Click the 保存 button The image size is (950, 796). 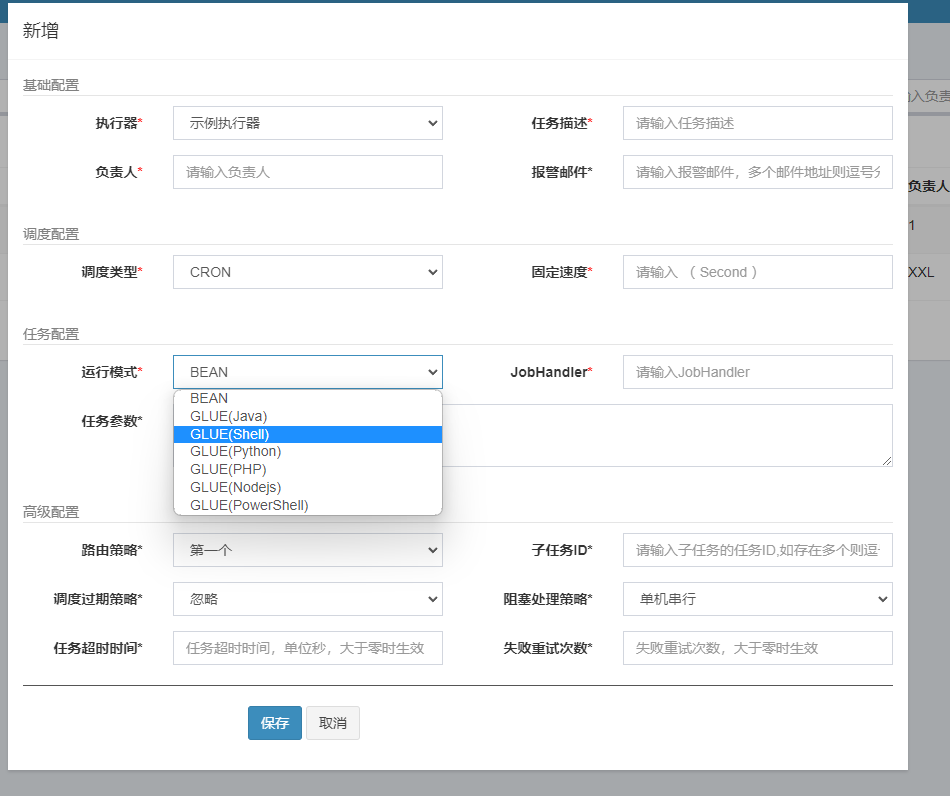tap(275, 723)
